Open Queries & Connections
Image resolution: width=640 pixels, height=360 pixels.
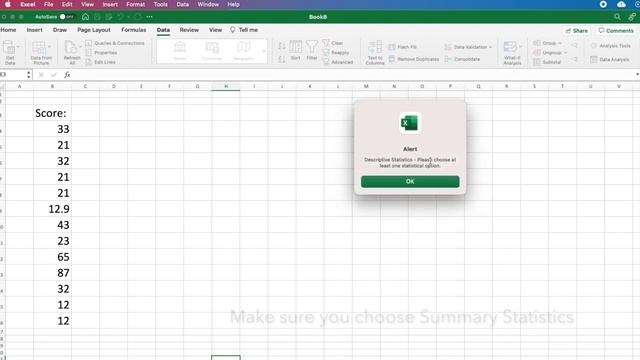[115, 43]
